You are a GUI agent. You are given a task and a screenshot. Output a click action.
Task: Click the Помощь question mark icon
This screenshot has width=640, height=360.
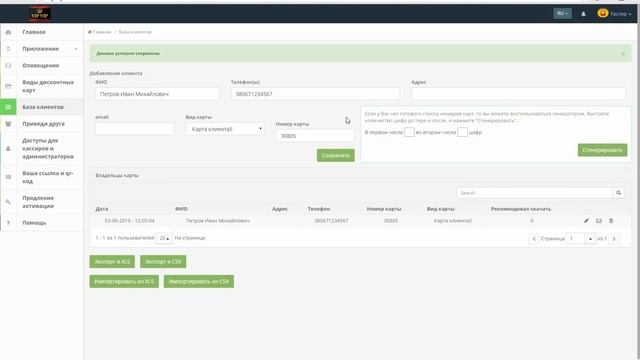(x=8, y=223)
